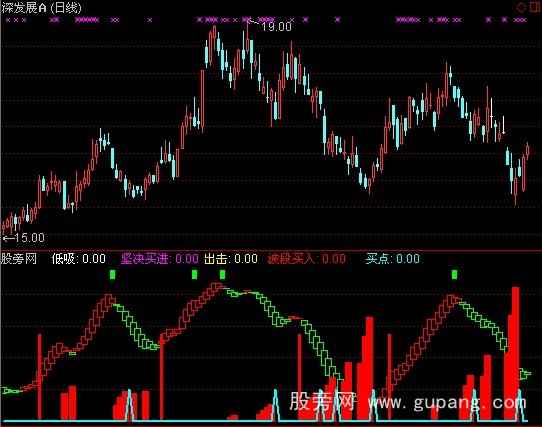This screenshot has width=542, height=427.
Task: Click the candlestick at the 19.00 peak
Action: click(247, 39)
